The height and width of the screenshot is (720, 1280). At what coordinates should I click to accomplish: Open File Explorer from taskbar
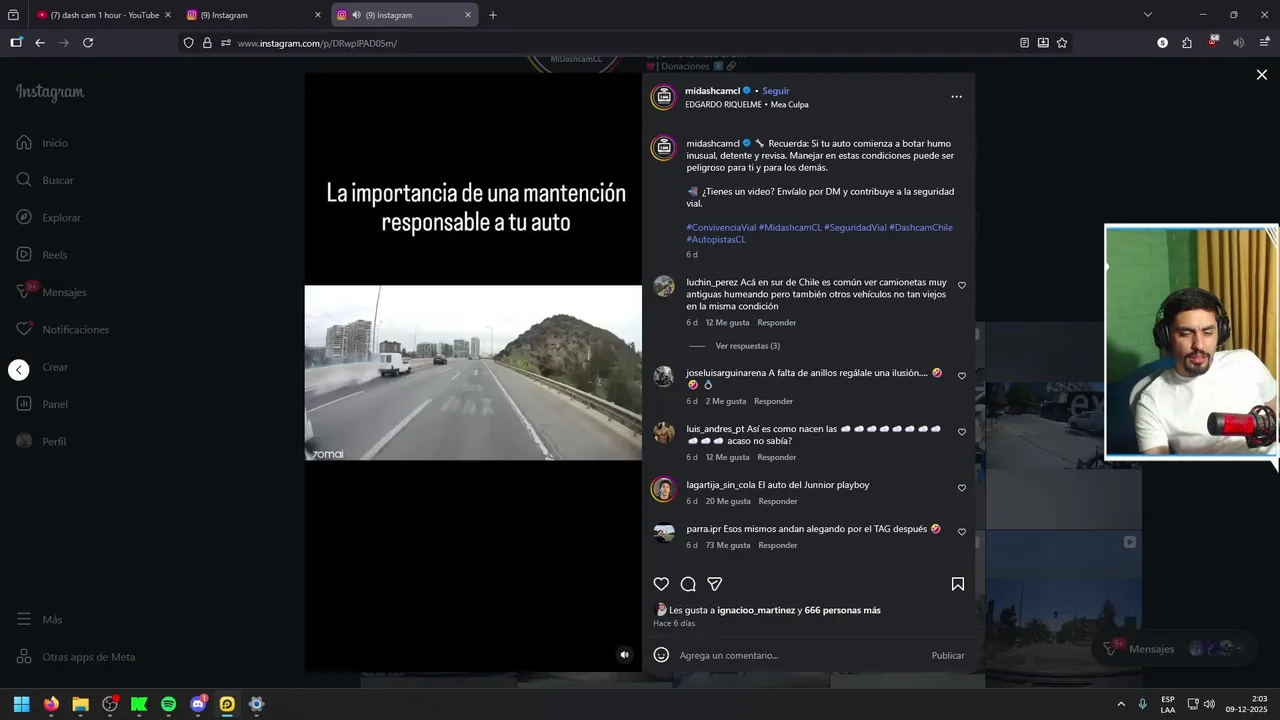pyautogui.click(x=80, y=704)
